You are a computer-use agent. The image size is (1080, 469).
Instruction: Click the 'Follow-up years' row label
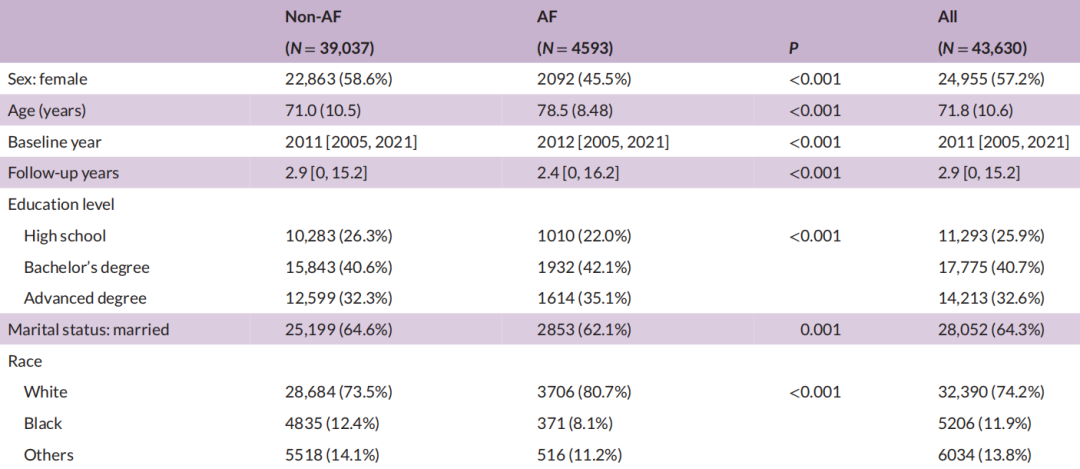point(63,173)
